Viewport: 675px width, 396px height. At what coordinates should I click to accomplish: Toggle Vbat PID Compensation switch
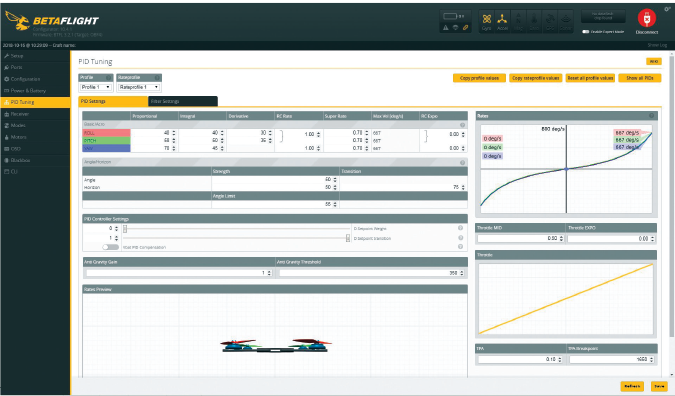click(x=110, y=247)
